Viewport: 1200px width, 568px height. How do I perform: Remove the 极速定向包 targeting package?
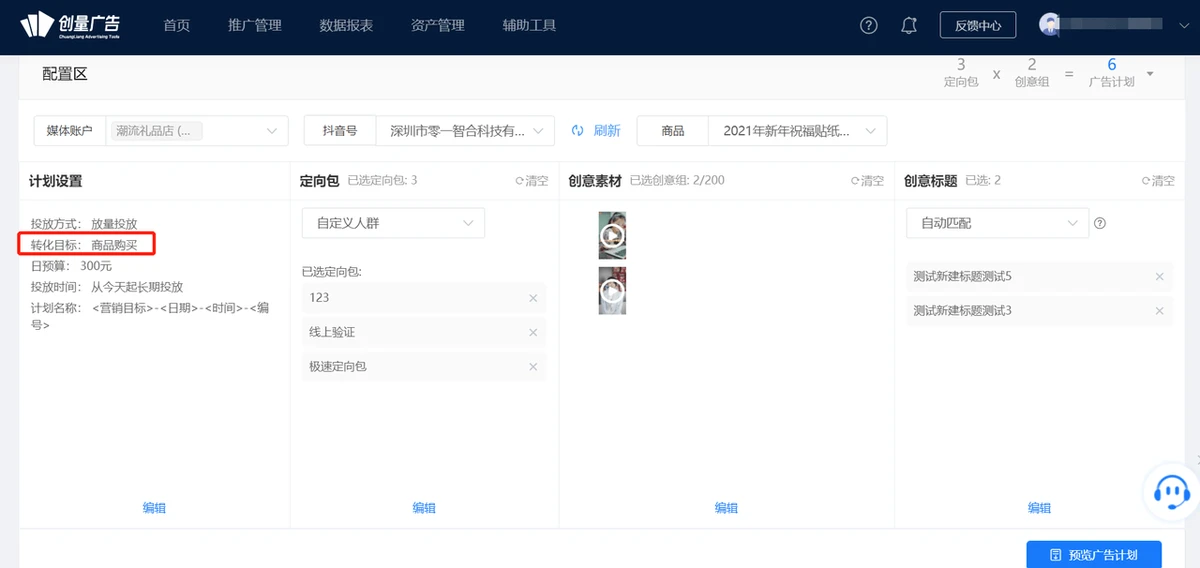(533, 367)
